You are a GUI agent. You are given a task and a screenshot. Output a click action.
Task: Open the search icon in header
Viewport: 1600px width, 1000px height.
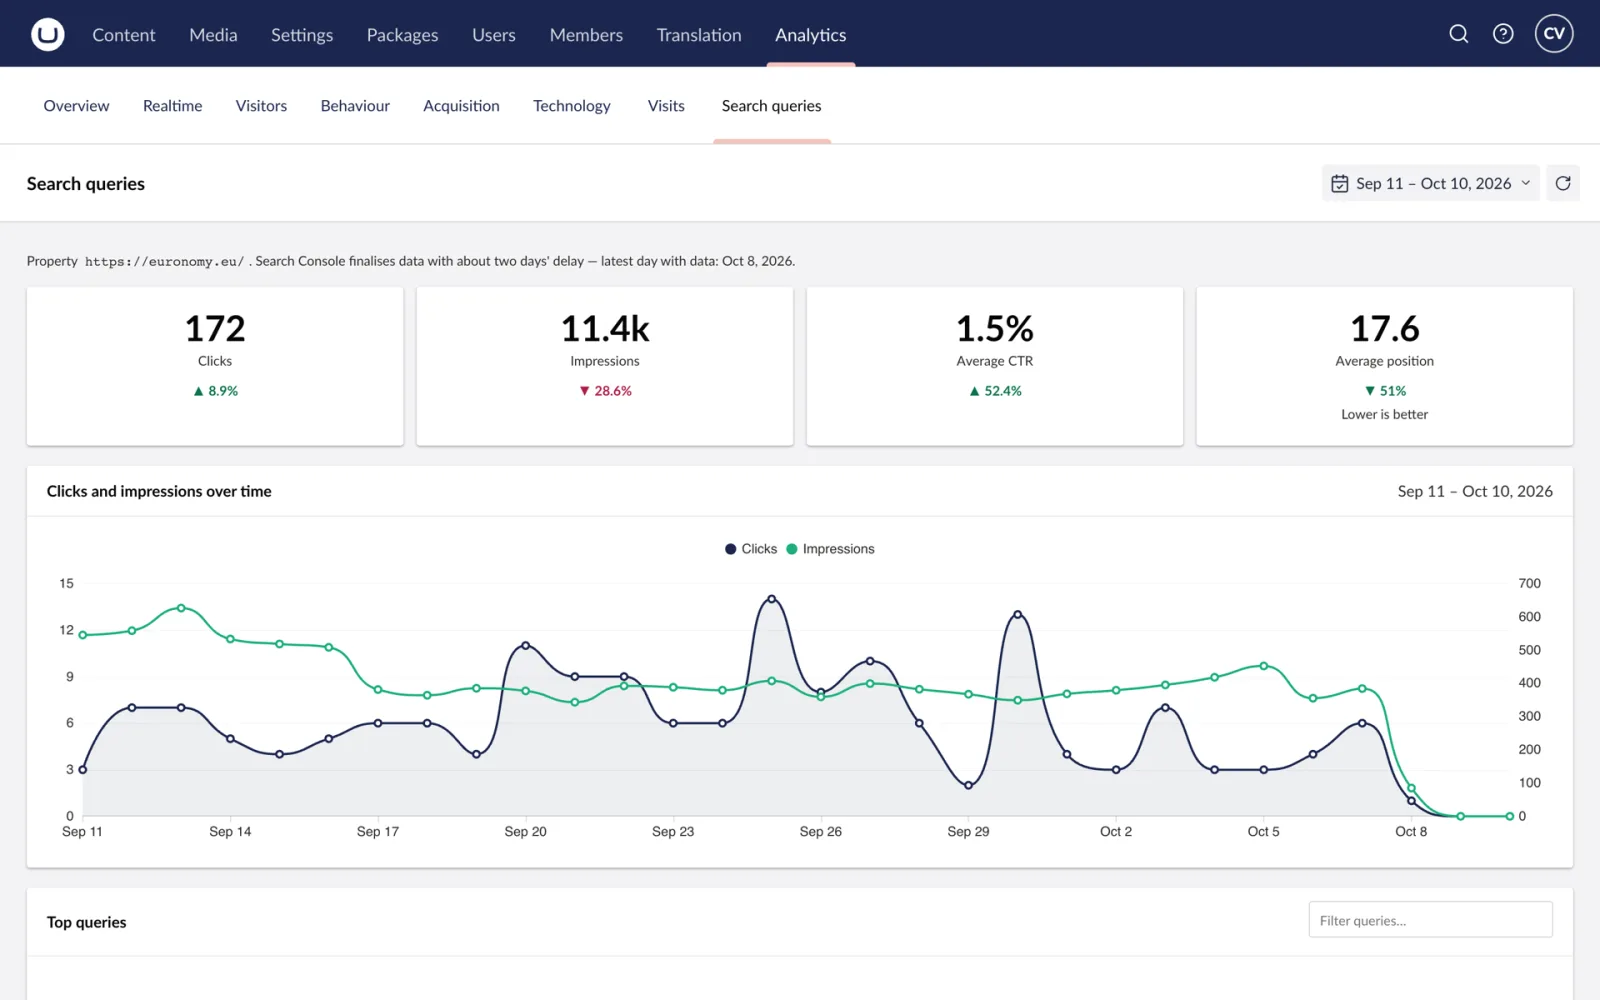coord(1459,34)
